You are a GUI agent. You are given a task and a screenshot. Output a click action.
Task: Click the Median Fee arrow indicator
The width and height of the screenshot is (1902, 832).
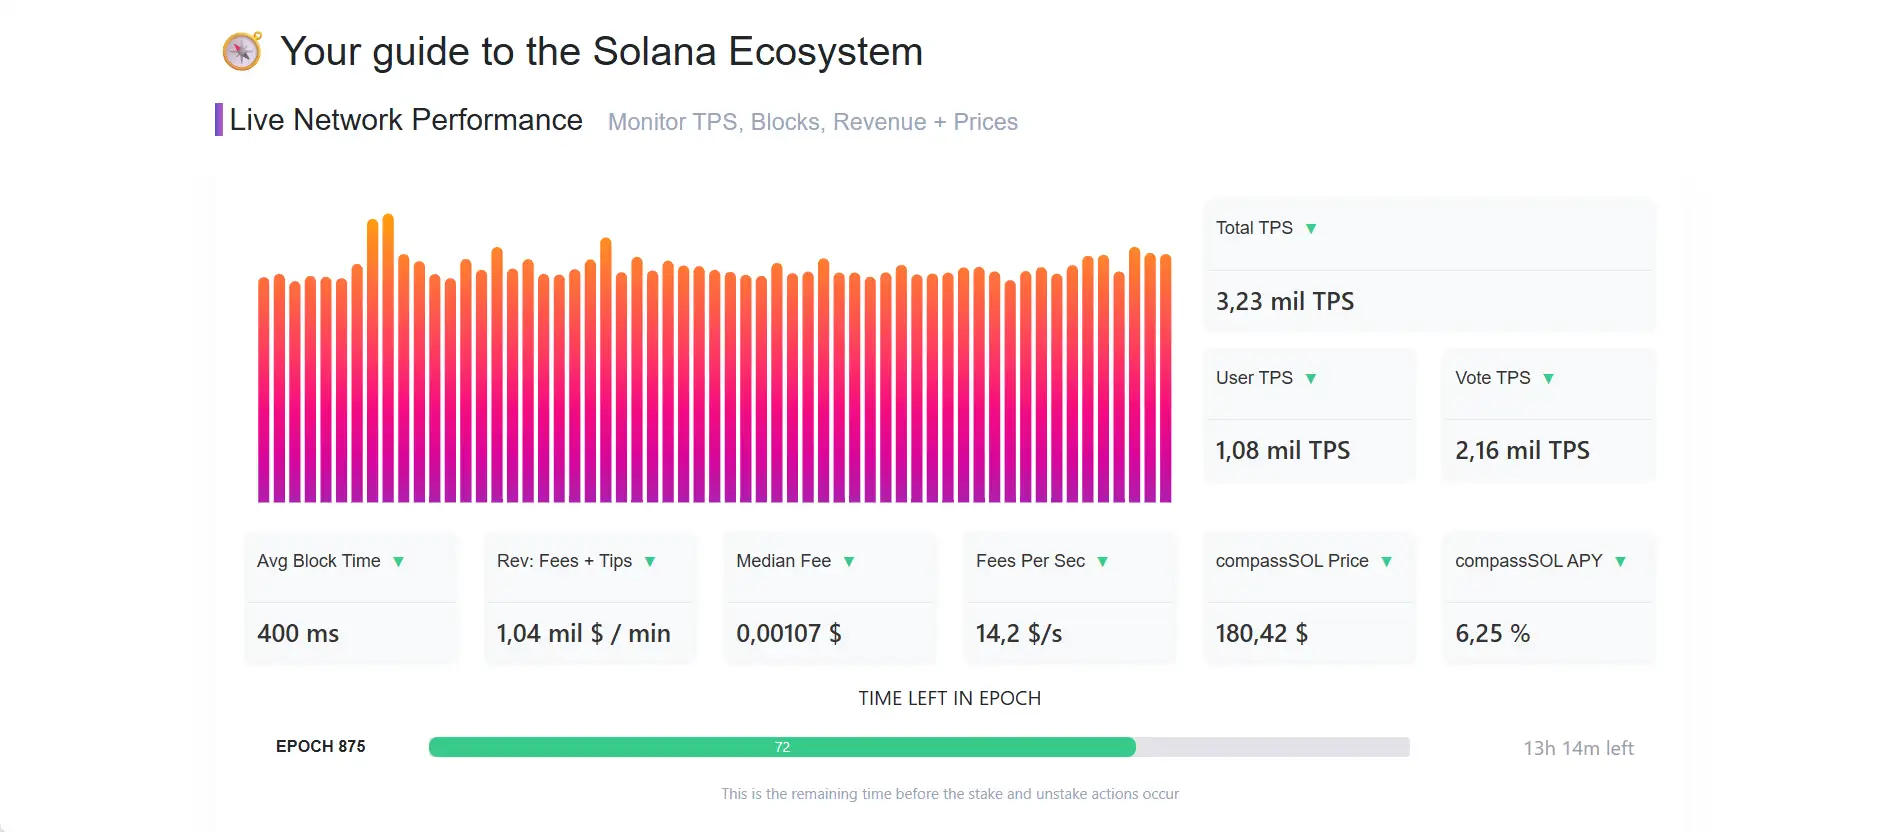[x=849, y=562]
